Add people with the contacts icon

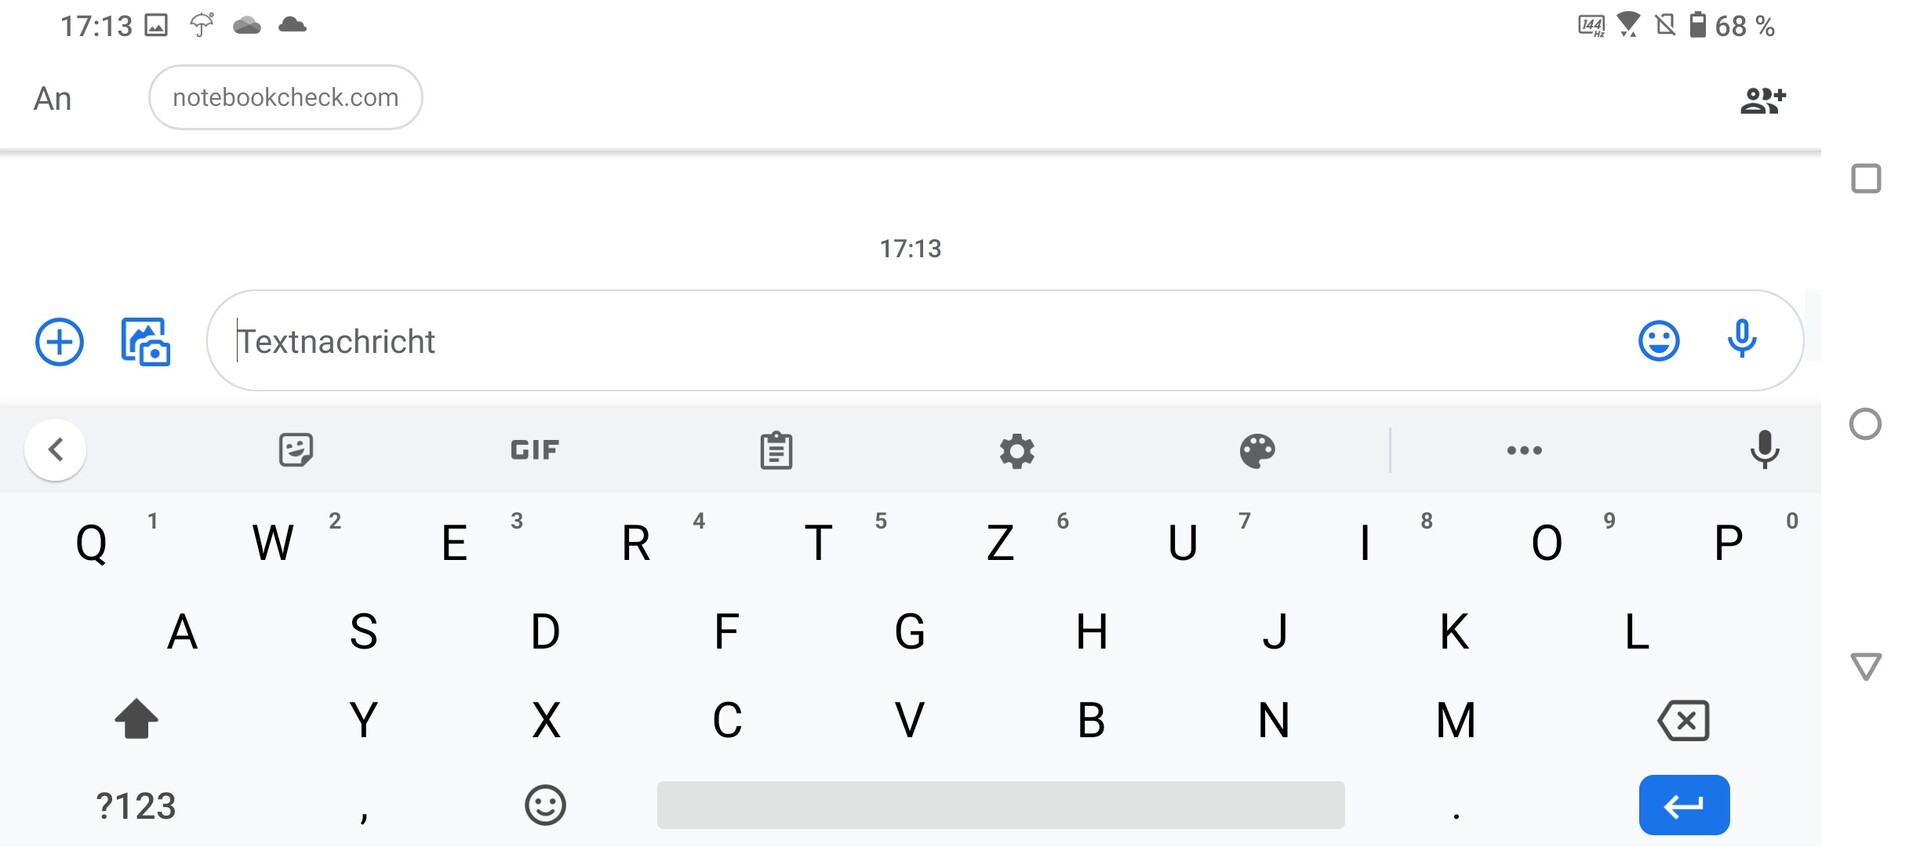coord(1763,100)
